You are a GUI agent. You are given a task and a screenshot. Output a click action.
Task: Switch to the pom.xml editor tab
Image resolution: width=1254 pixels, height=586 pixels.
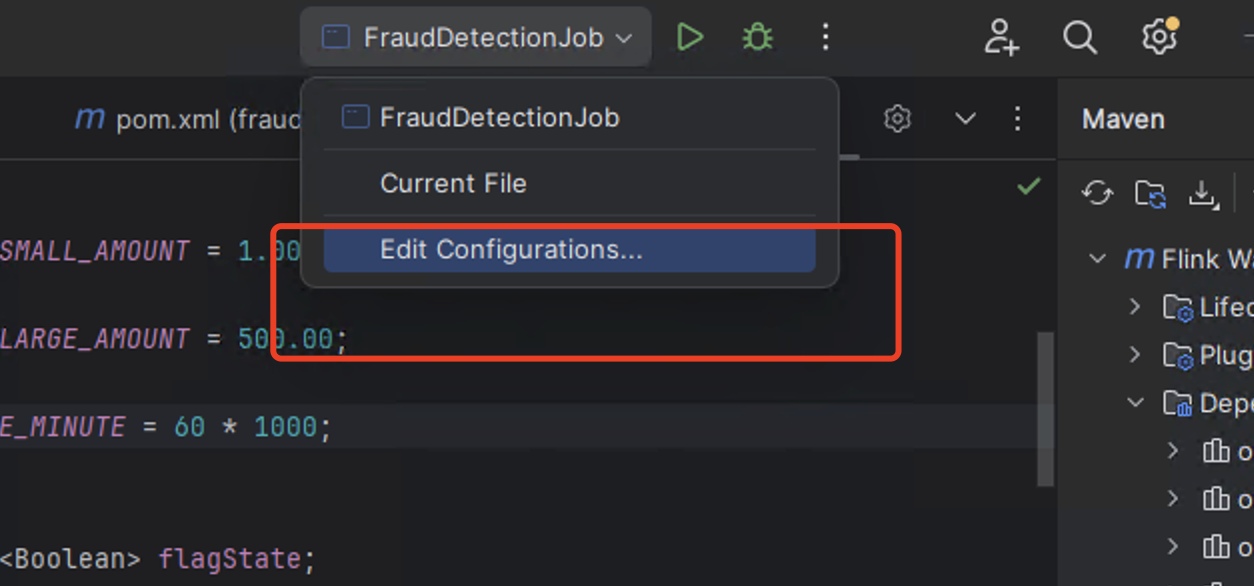[x=190, y=120]
